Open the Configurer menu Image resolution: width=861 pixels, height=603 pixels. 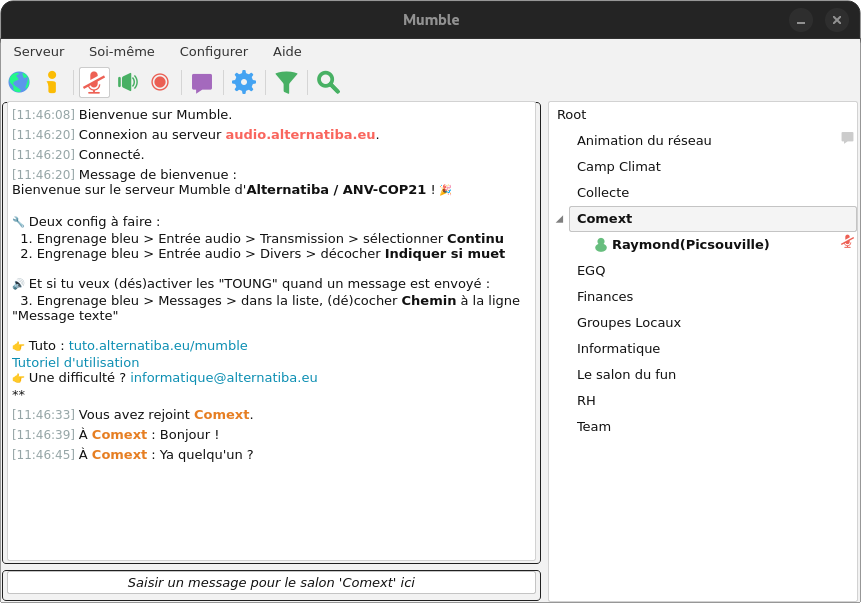[x=214, y=51]
